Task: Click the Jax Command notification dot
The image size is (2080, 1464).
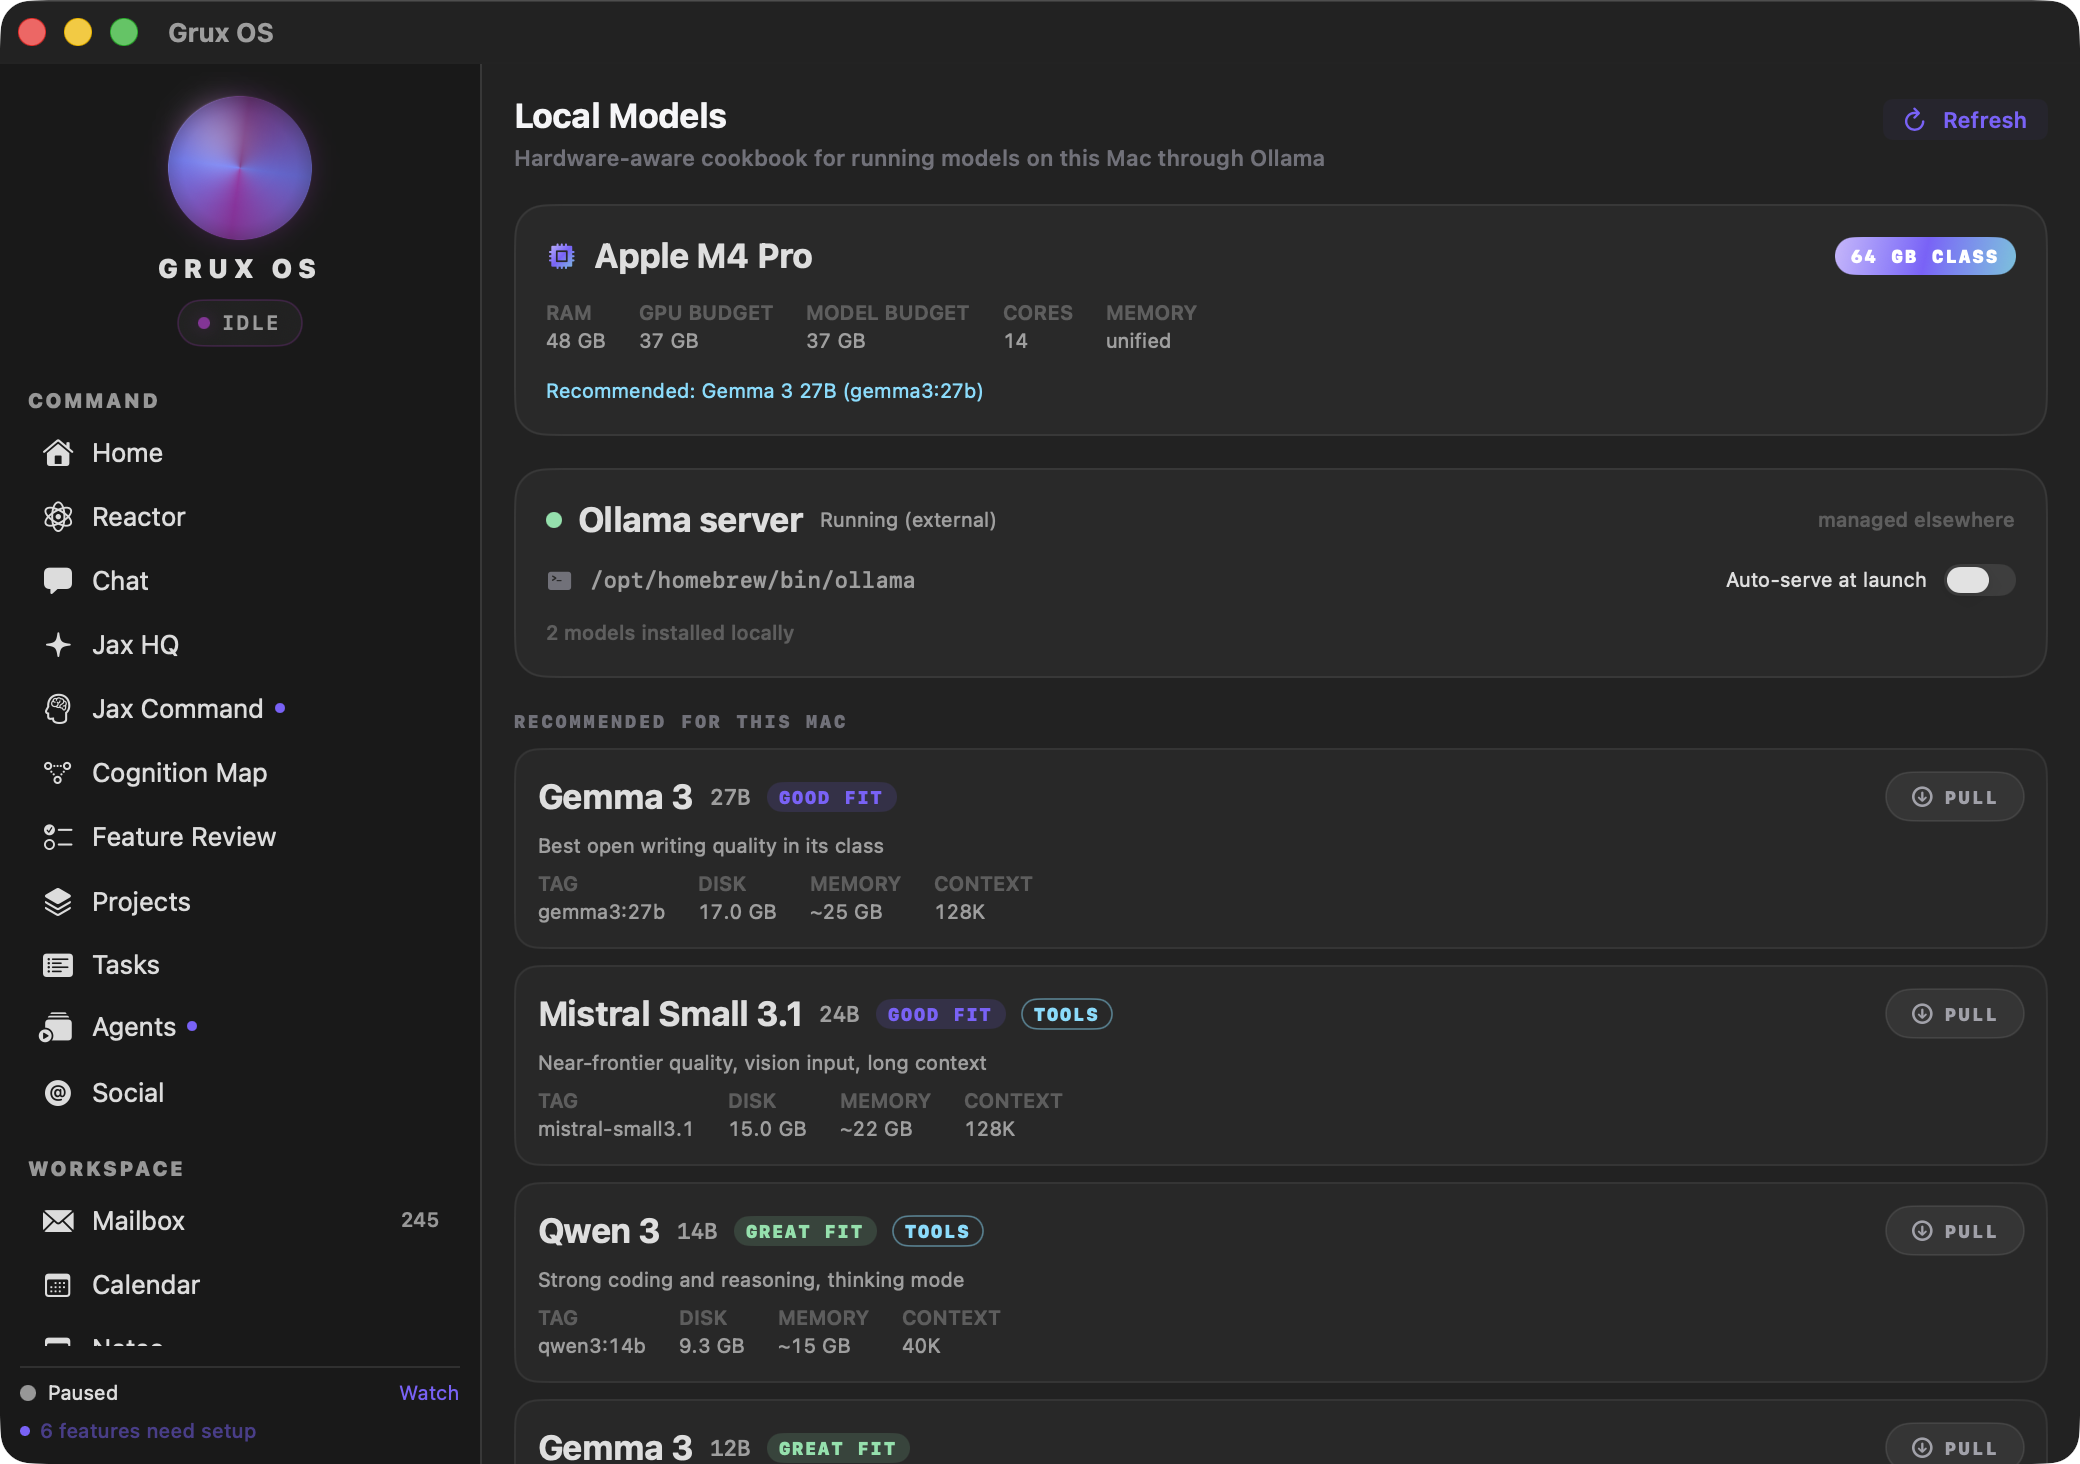Action: point(280,708)
